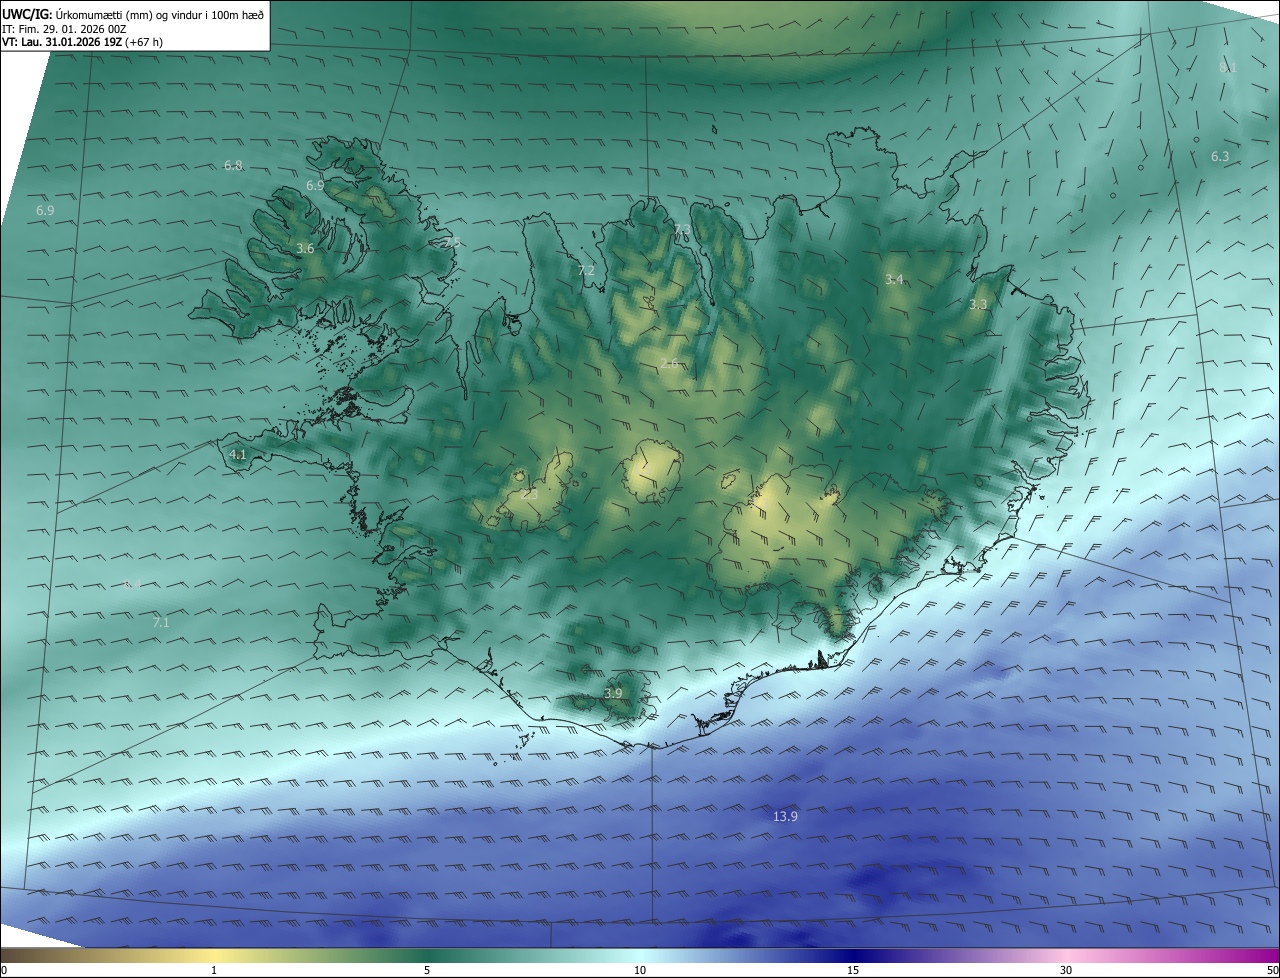Click the 30 tick on colour scale
The width and height of the screenshot is (1280, 978).
(x=1066, y=970)
